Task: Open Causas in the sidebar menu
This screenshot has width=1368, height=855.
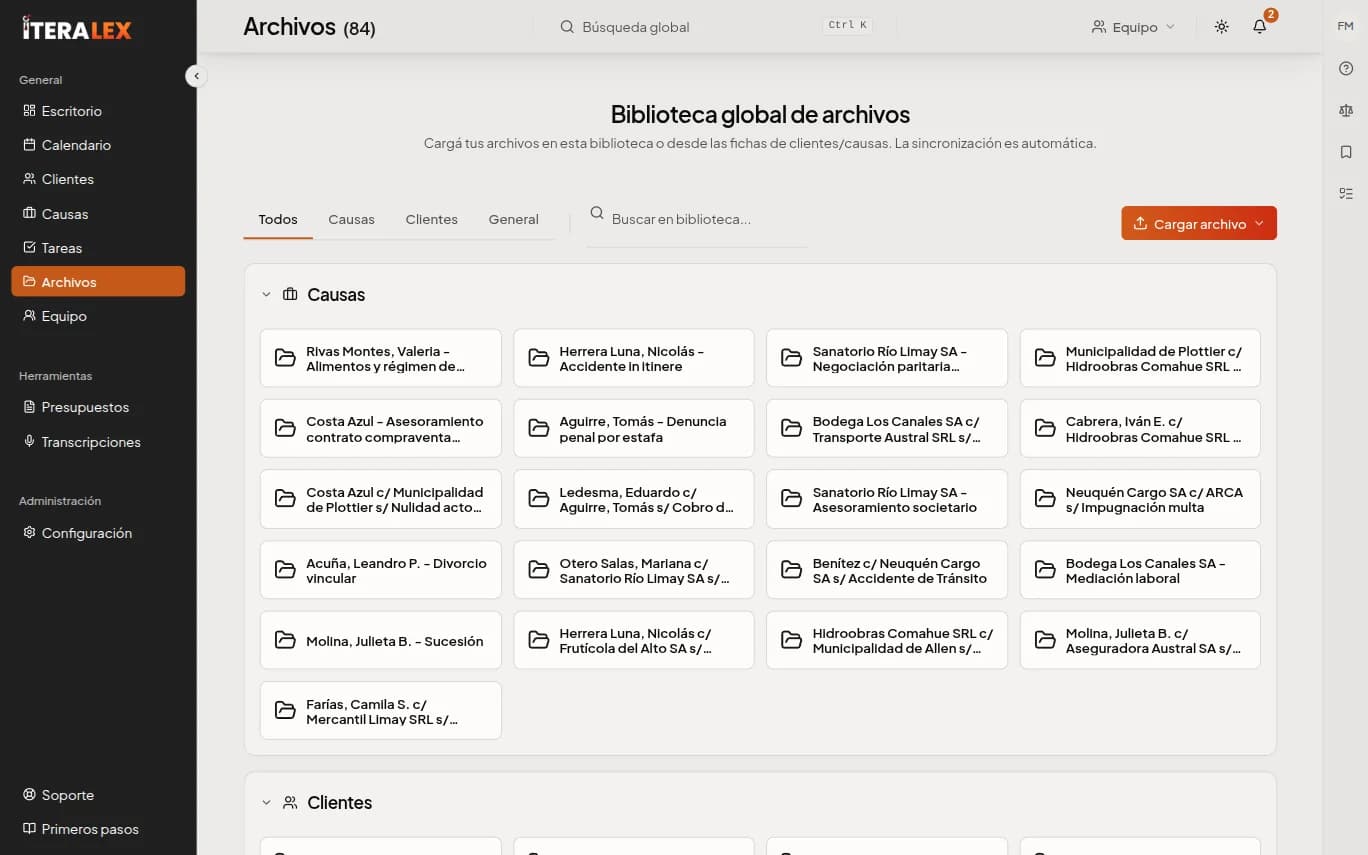Action: coord(98,214)
